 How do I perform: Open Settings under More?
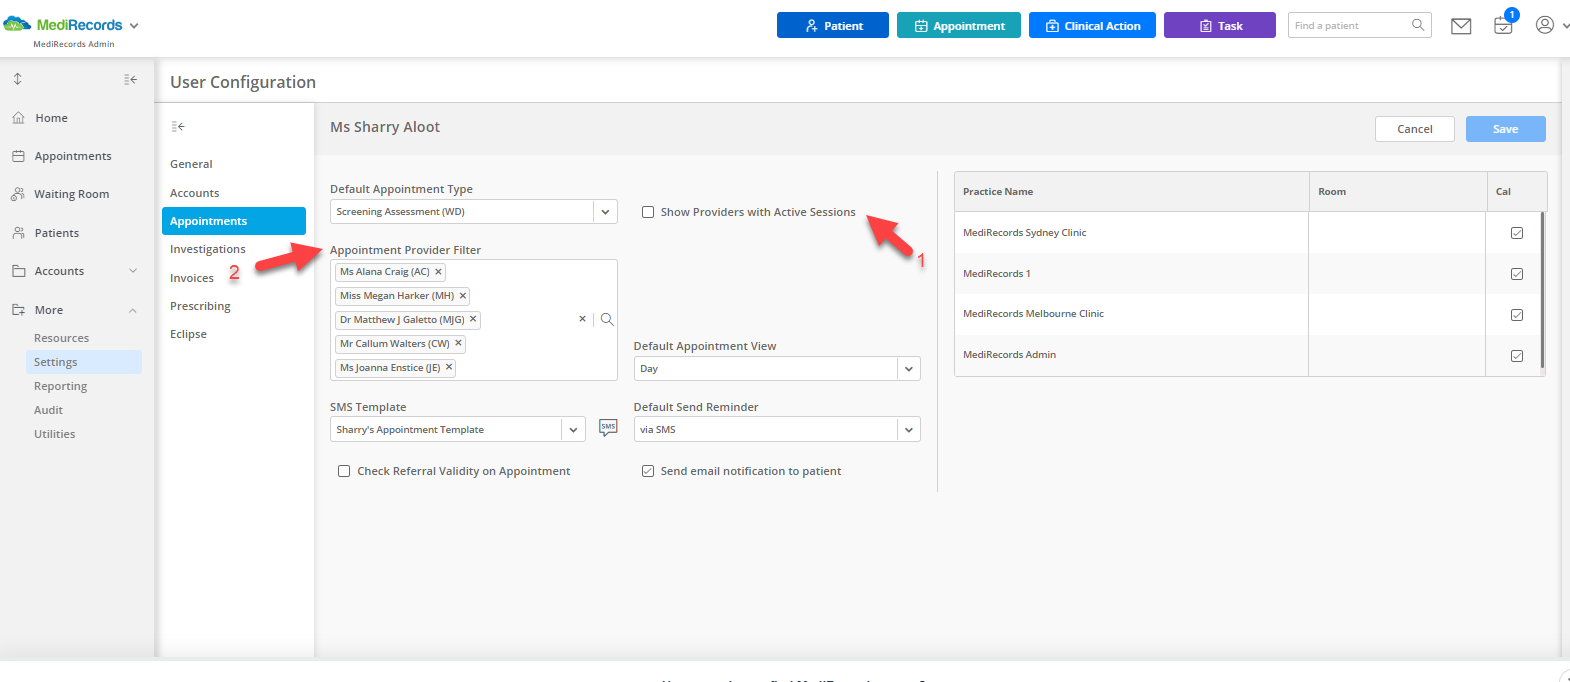point(84,362)
